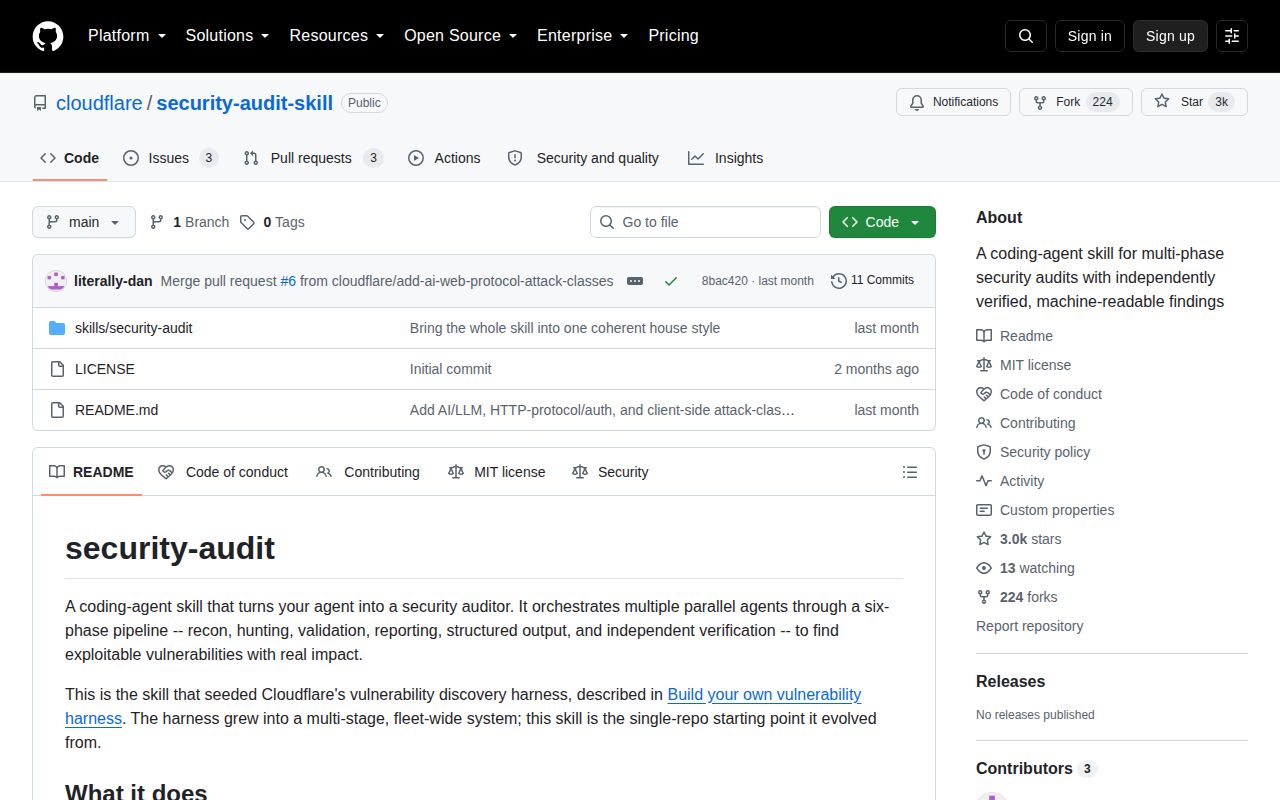
Task: Expand the Resources menu
Action: click(337, 36)
